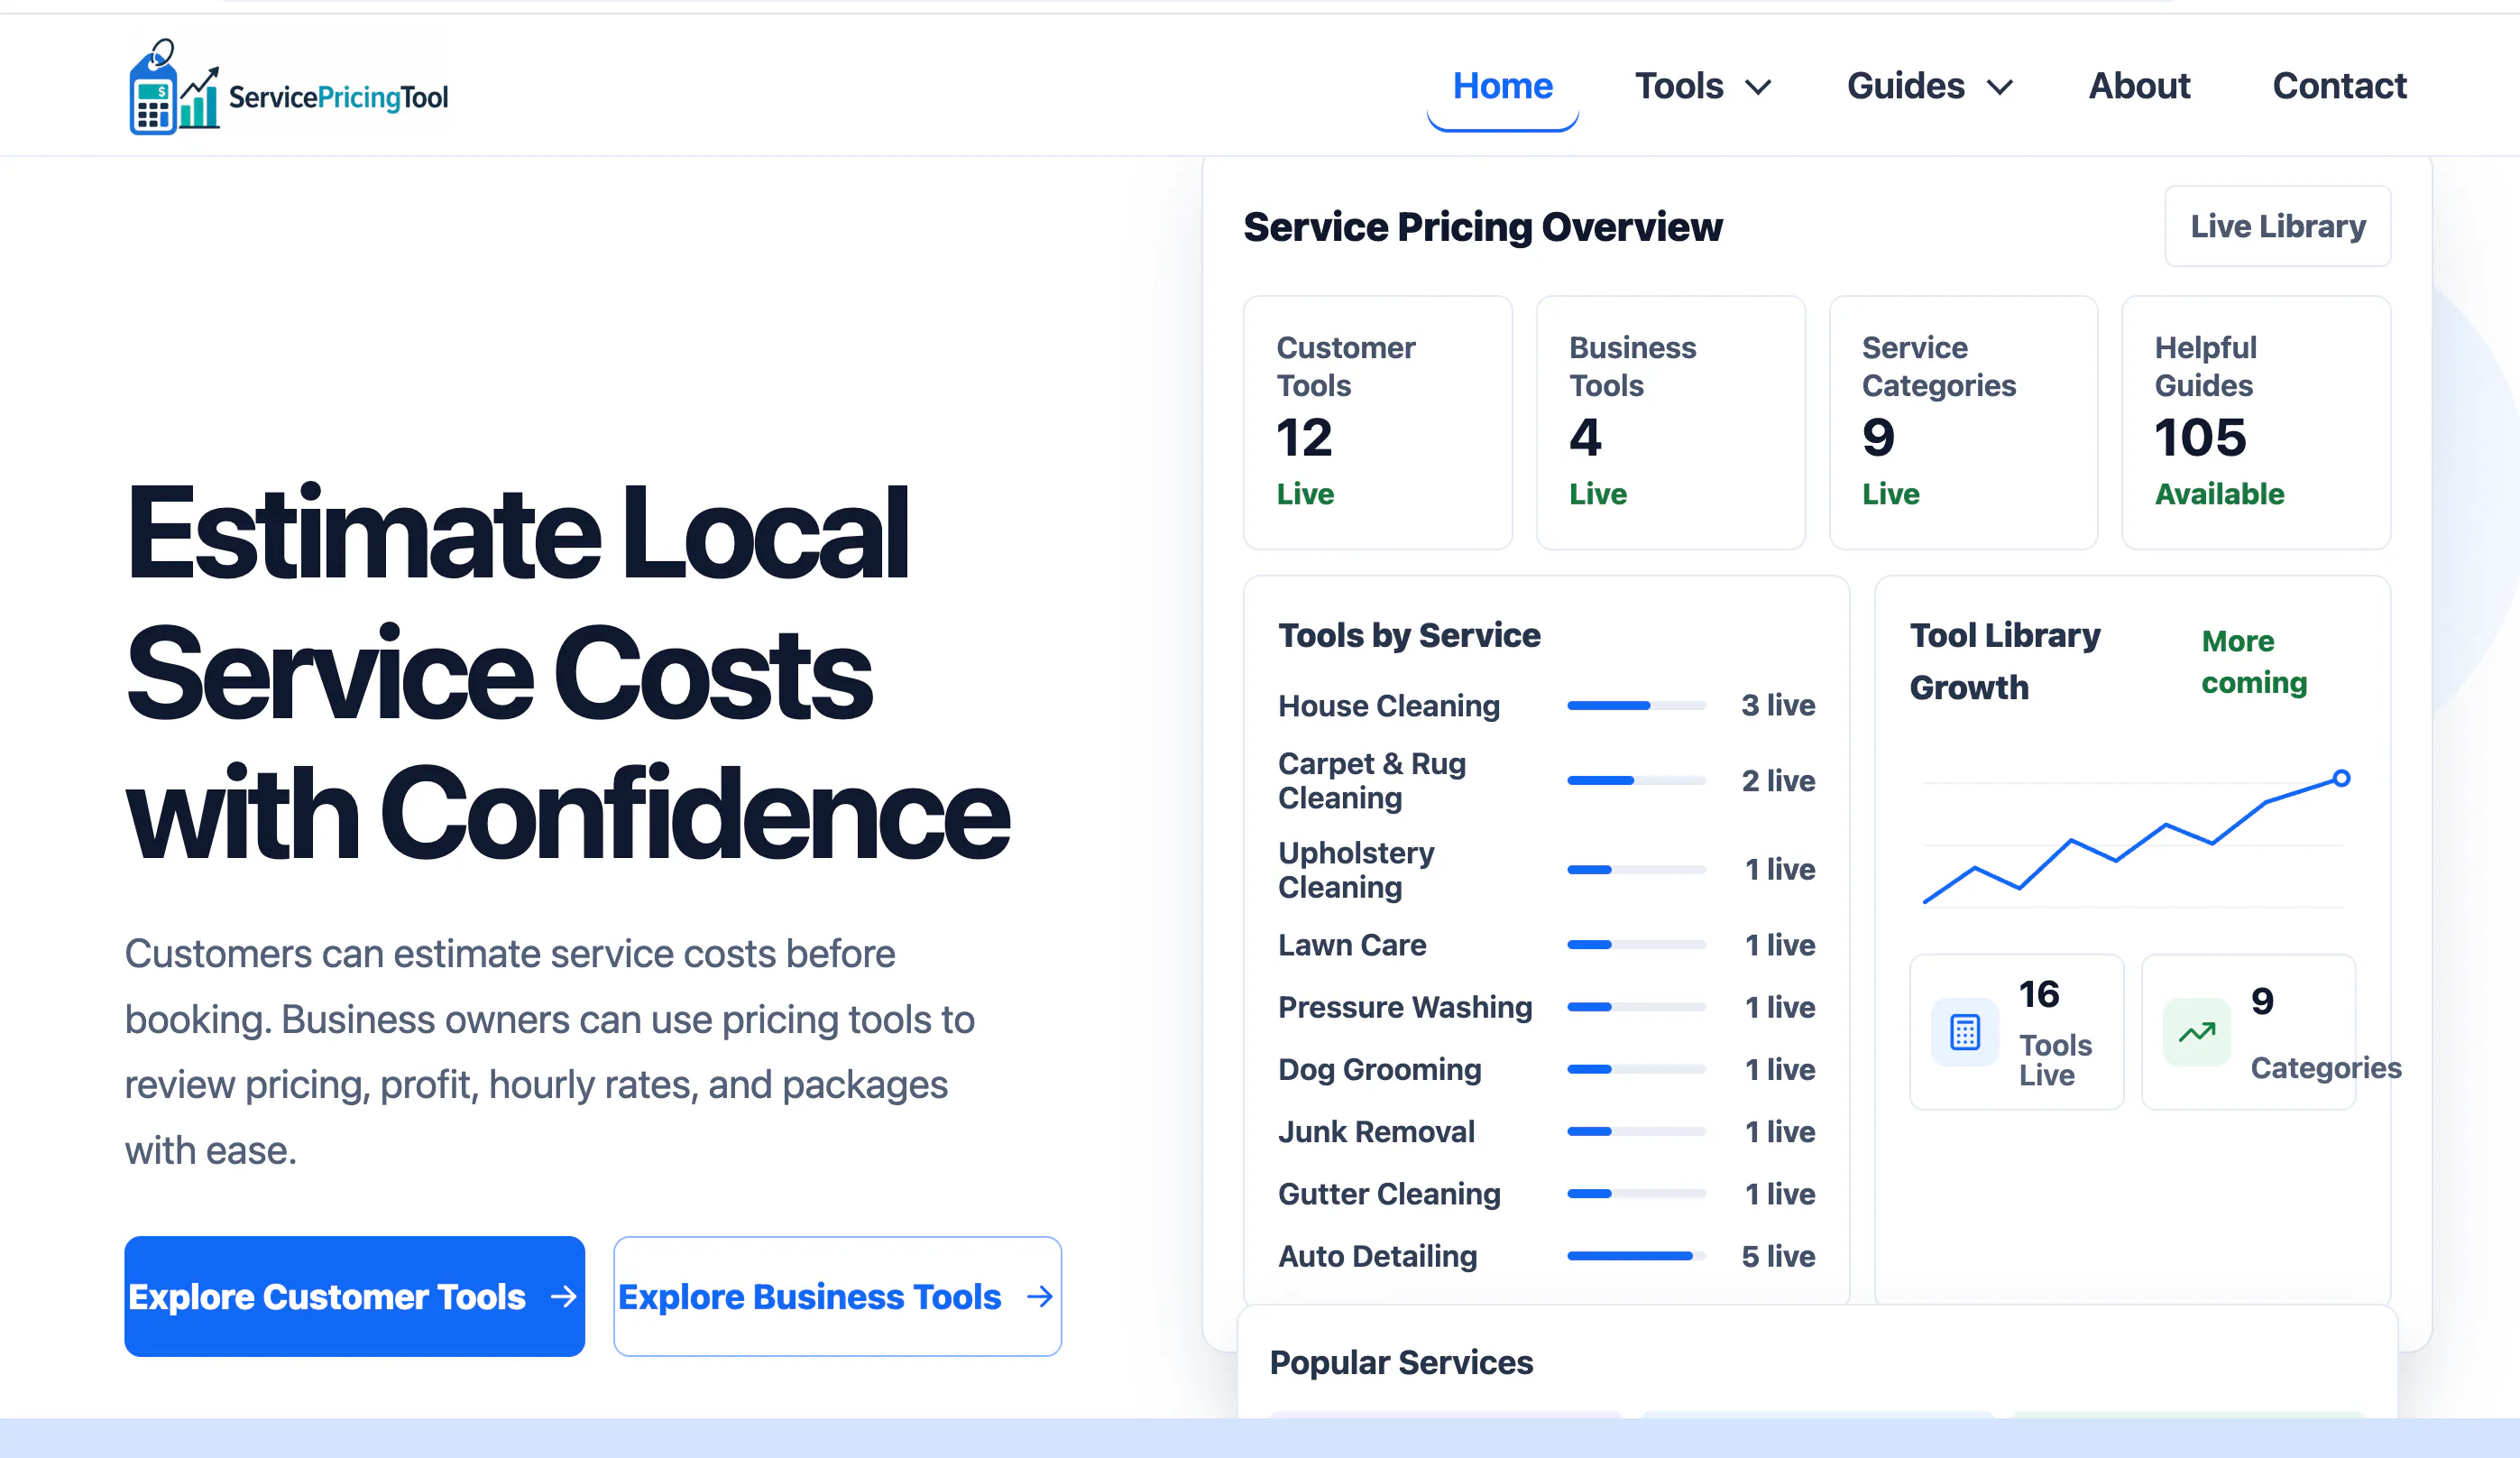Expand the Guides dropdown chevron
This screenshot has width=2520, height=1458.
(x=1999, y=88)
